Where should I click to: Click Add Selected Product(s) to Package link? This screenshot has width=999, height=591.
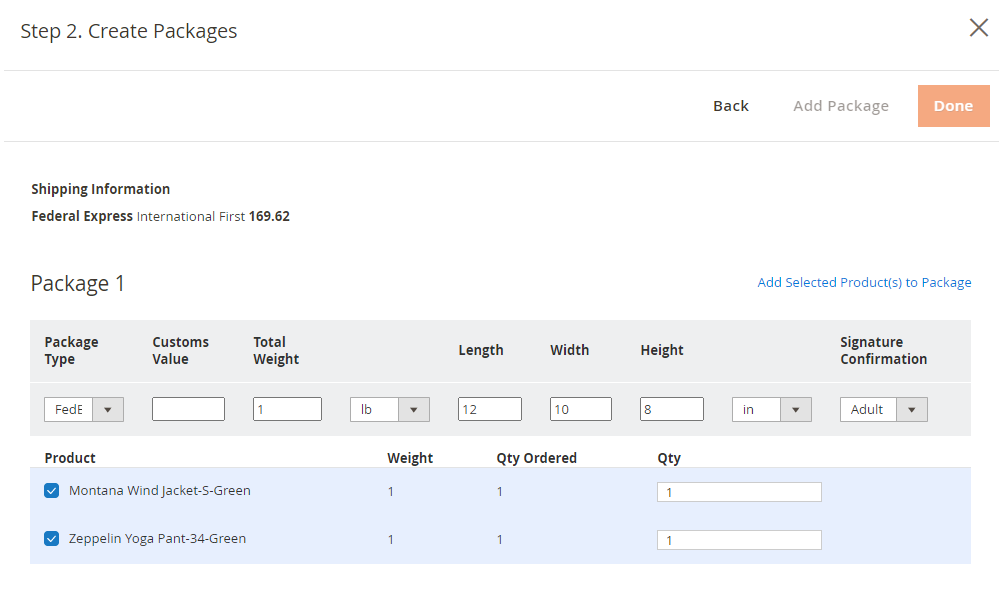click(864, 282)
